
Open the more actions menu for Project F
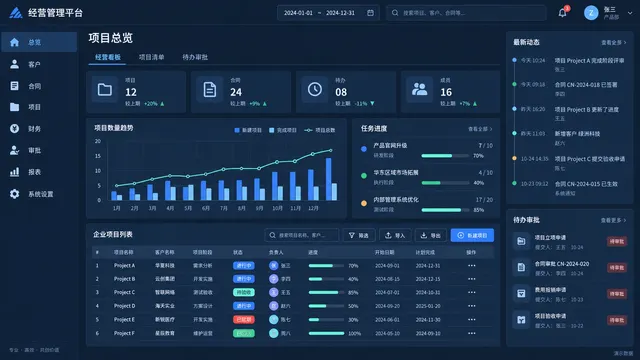pos(472,333)
